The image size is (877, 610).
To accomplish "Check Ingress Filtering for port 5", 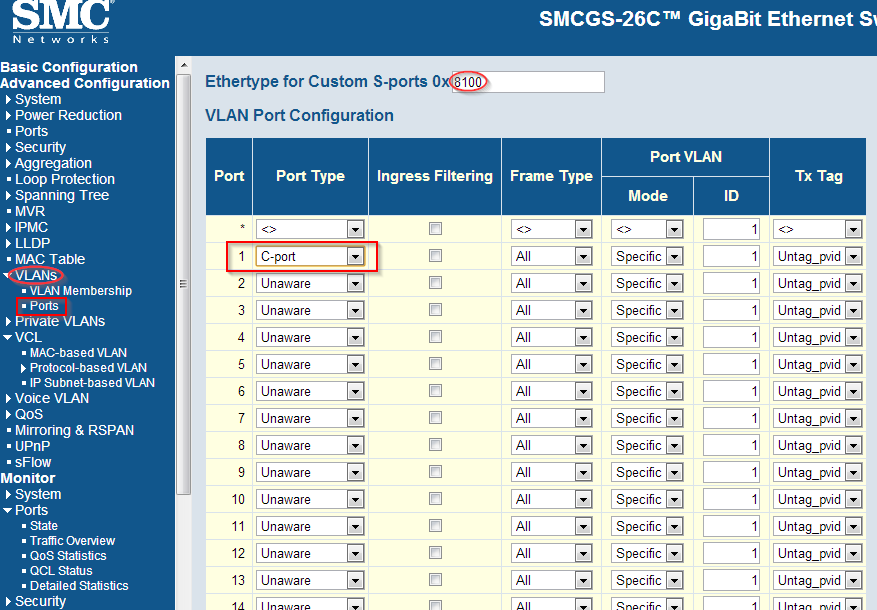I will [435, 364].
